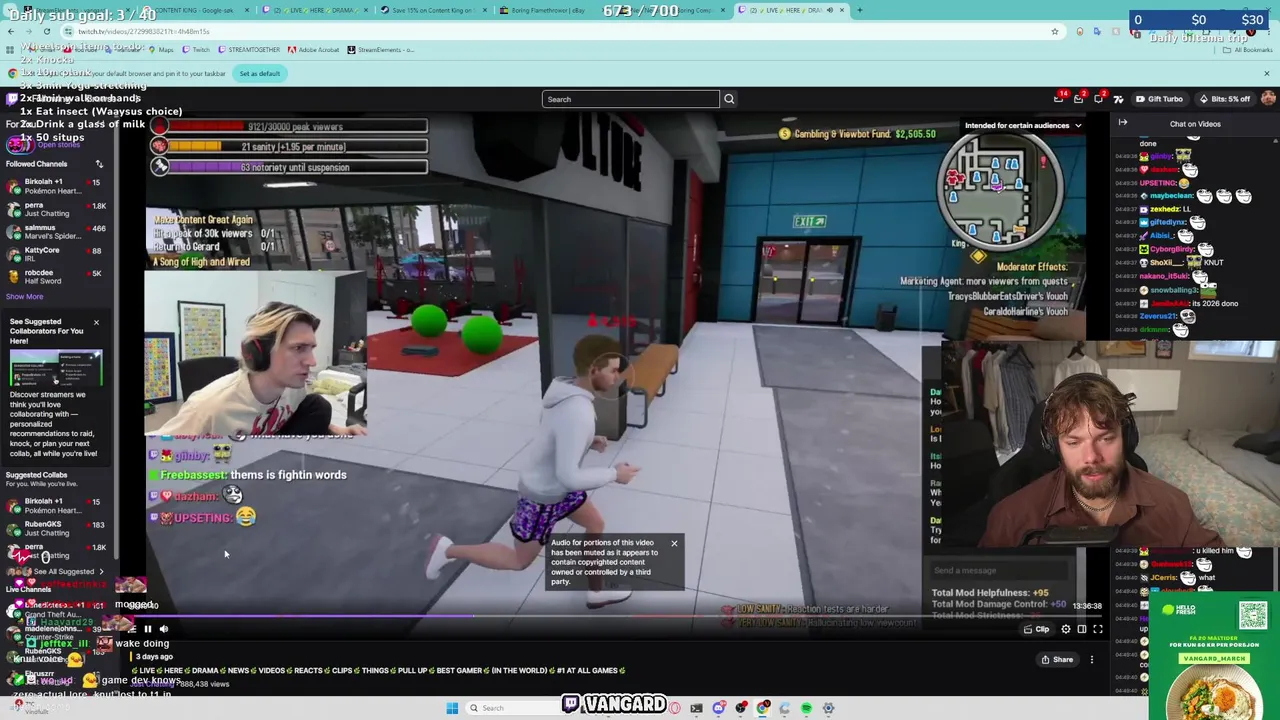
Task: Seek on the video progress bar
Action: click(x=628, y=617)
